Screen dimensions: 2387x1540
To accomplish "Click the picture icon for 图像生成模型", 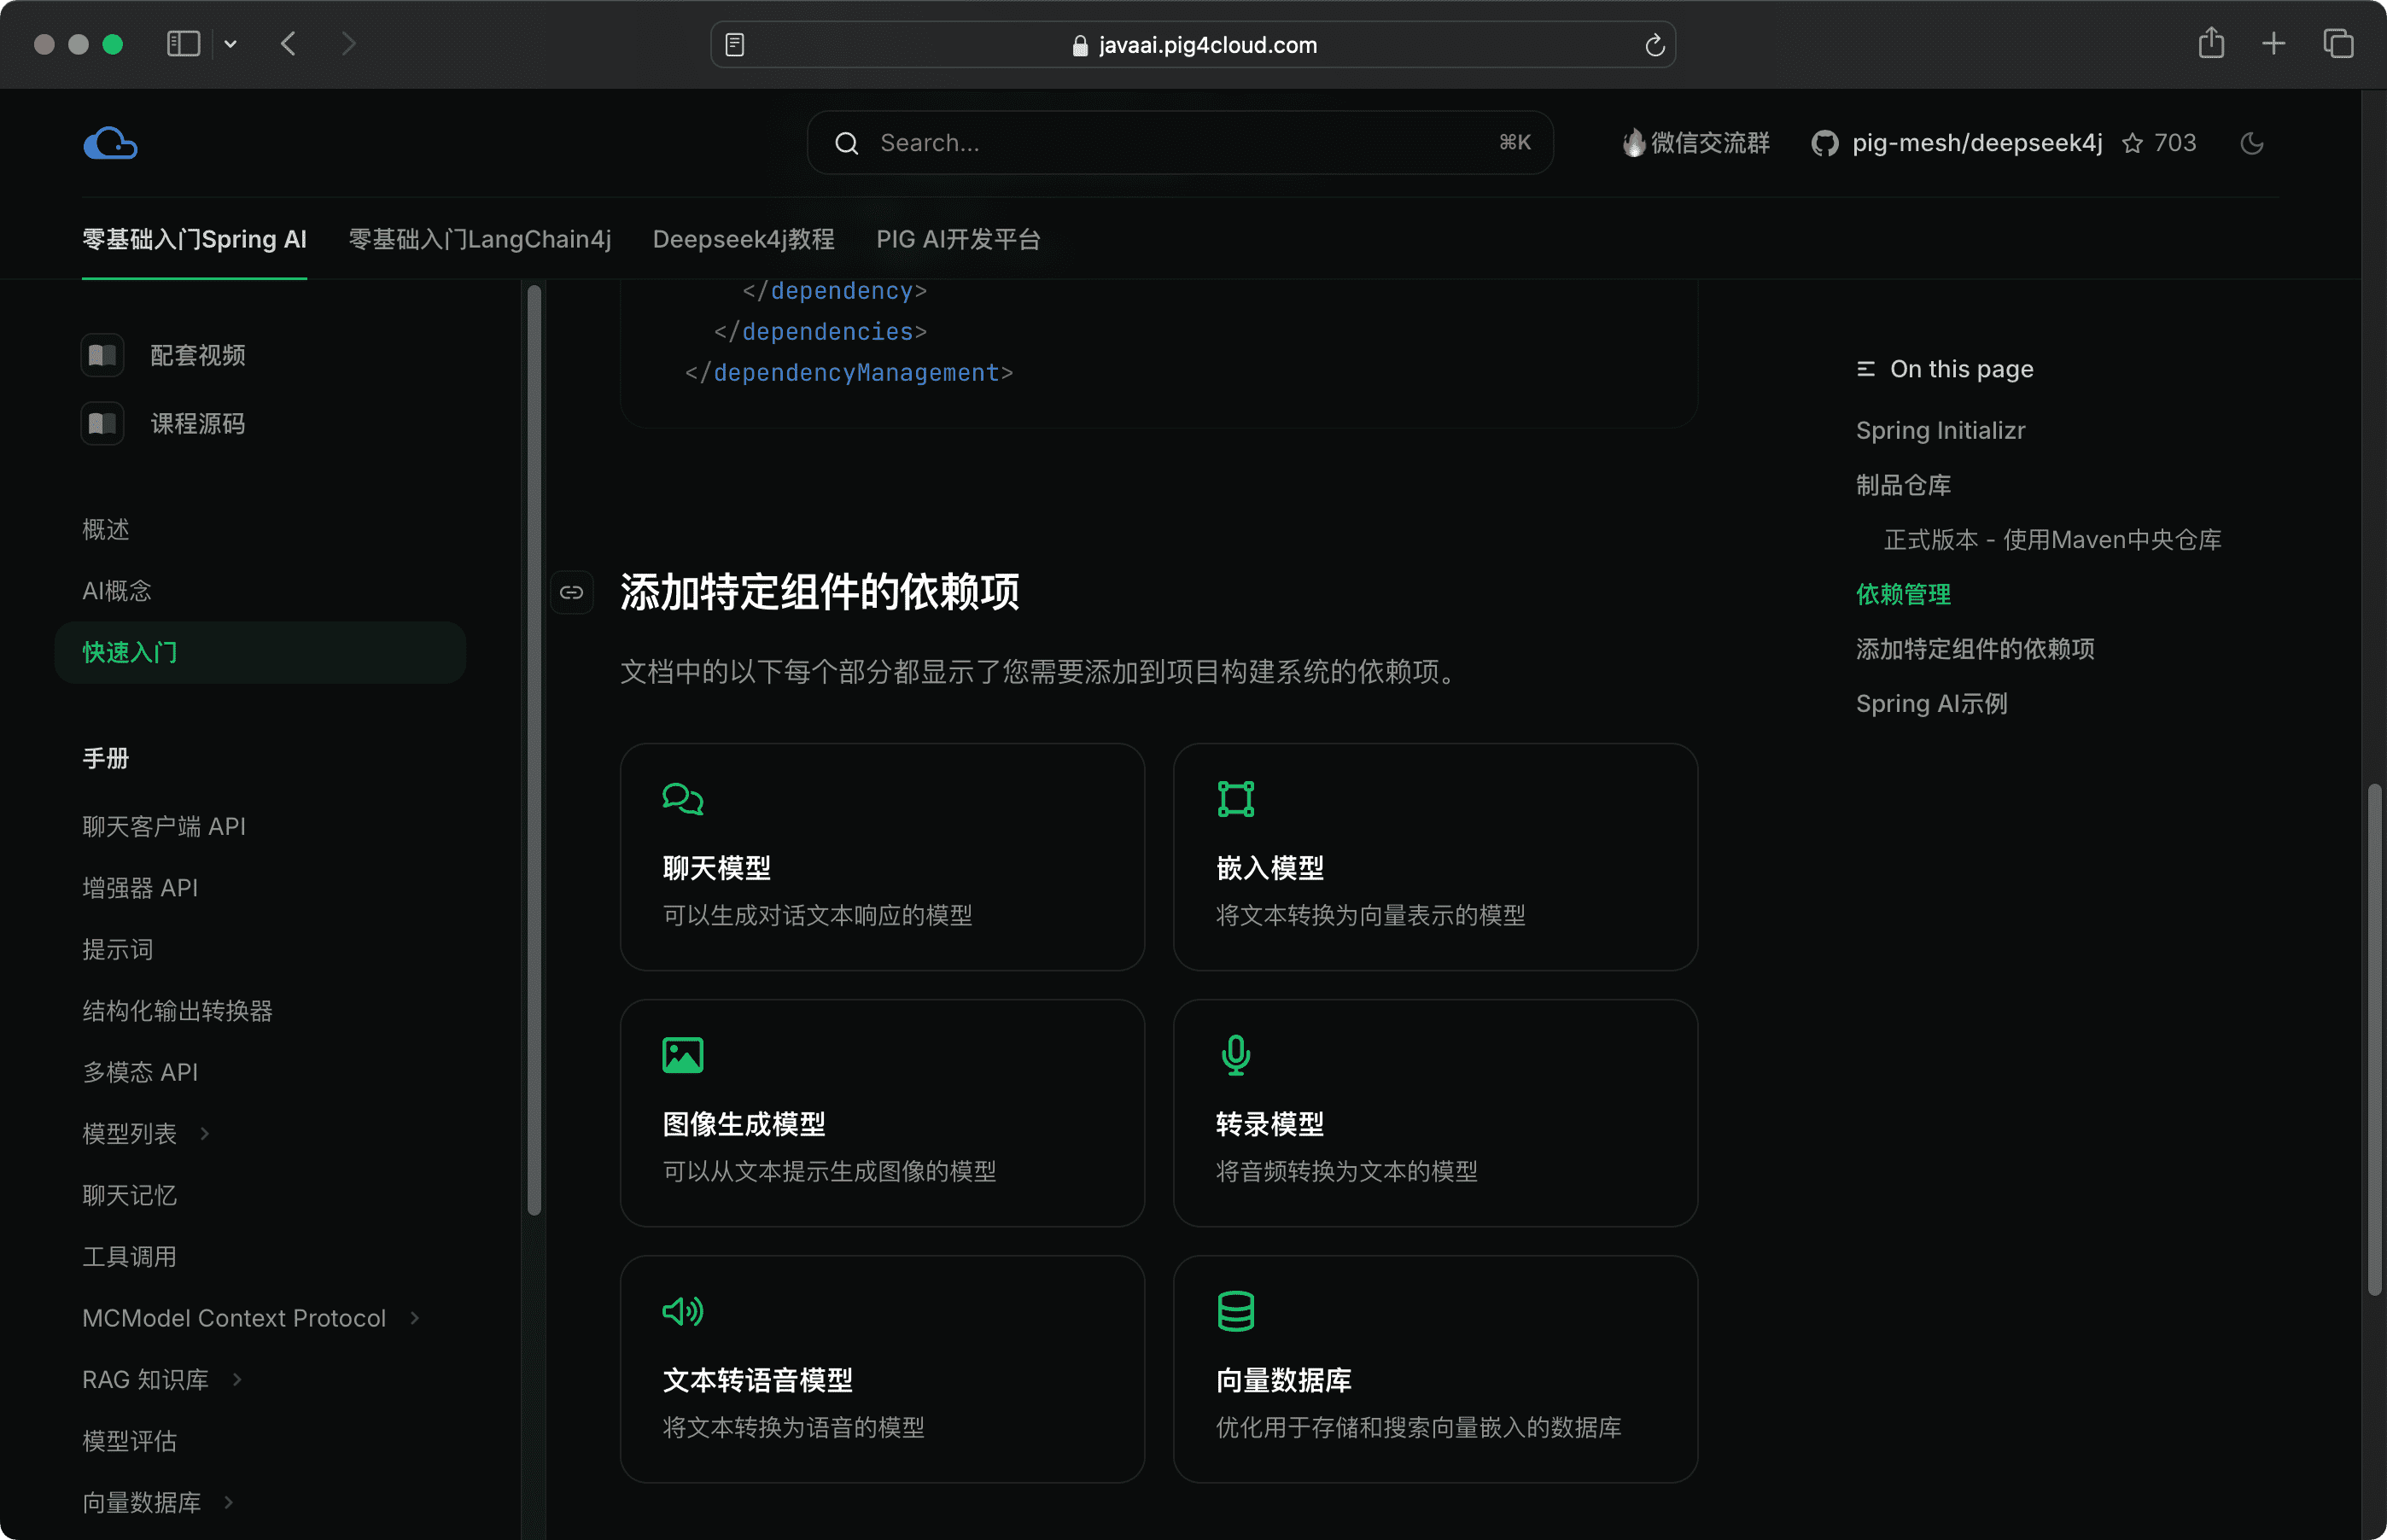I will [x=683, y=1055].
